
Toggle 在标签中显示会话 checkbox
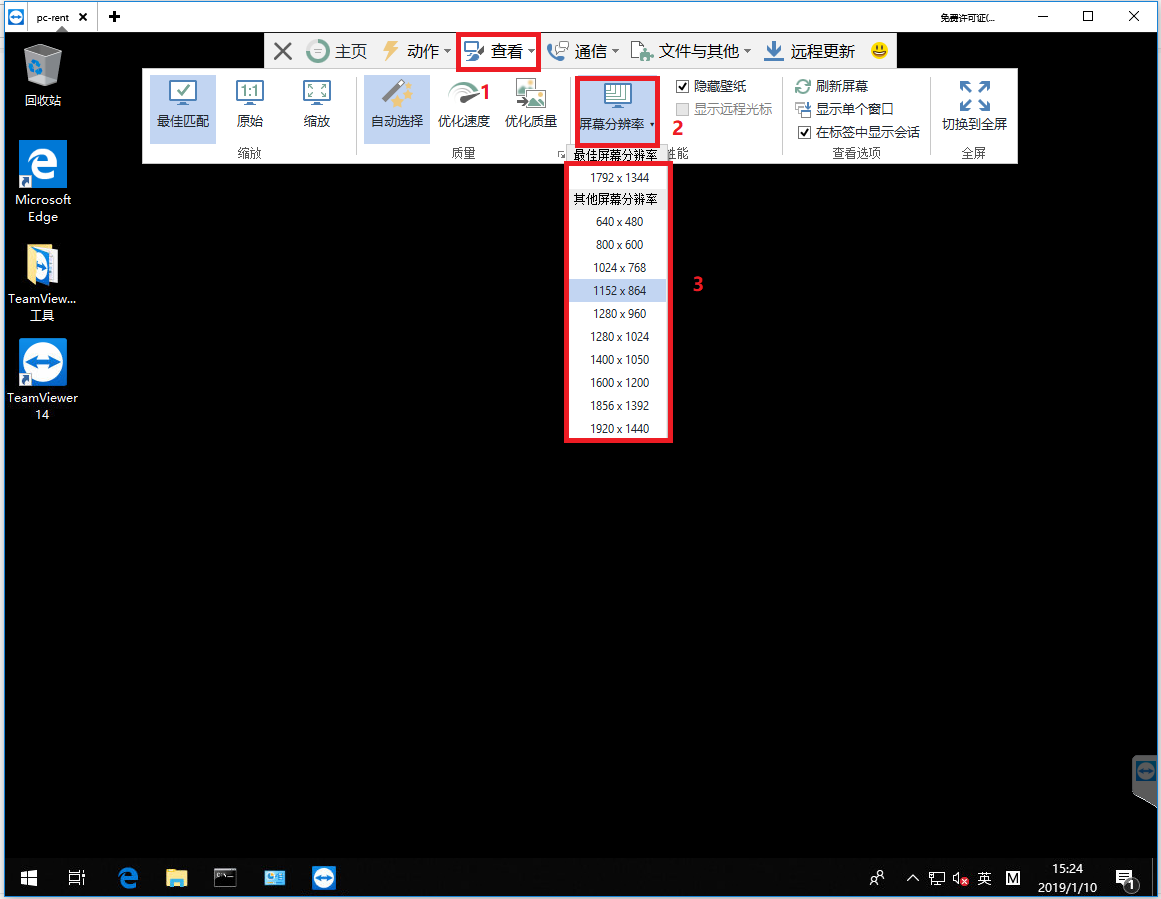click(804, 133)
